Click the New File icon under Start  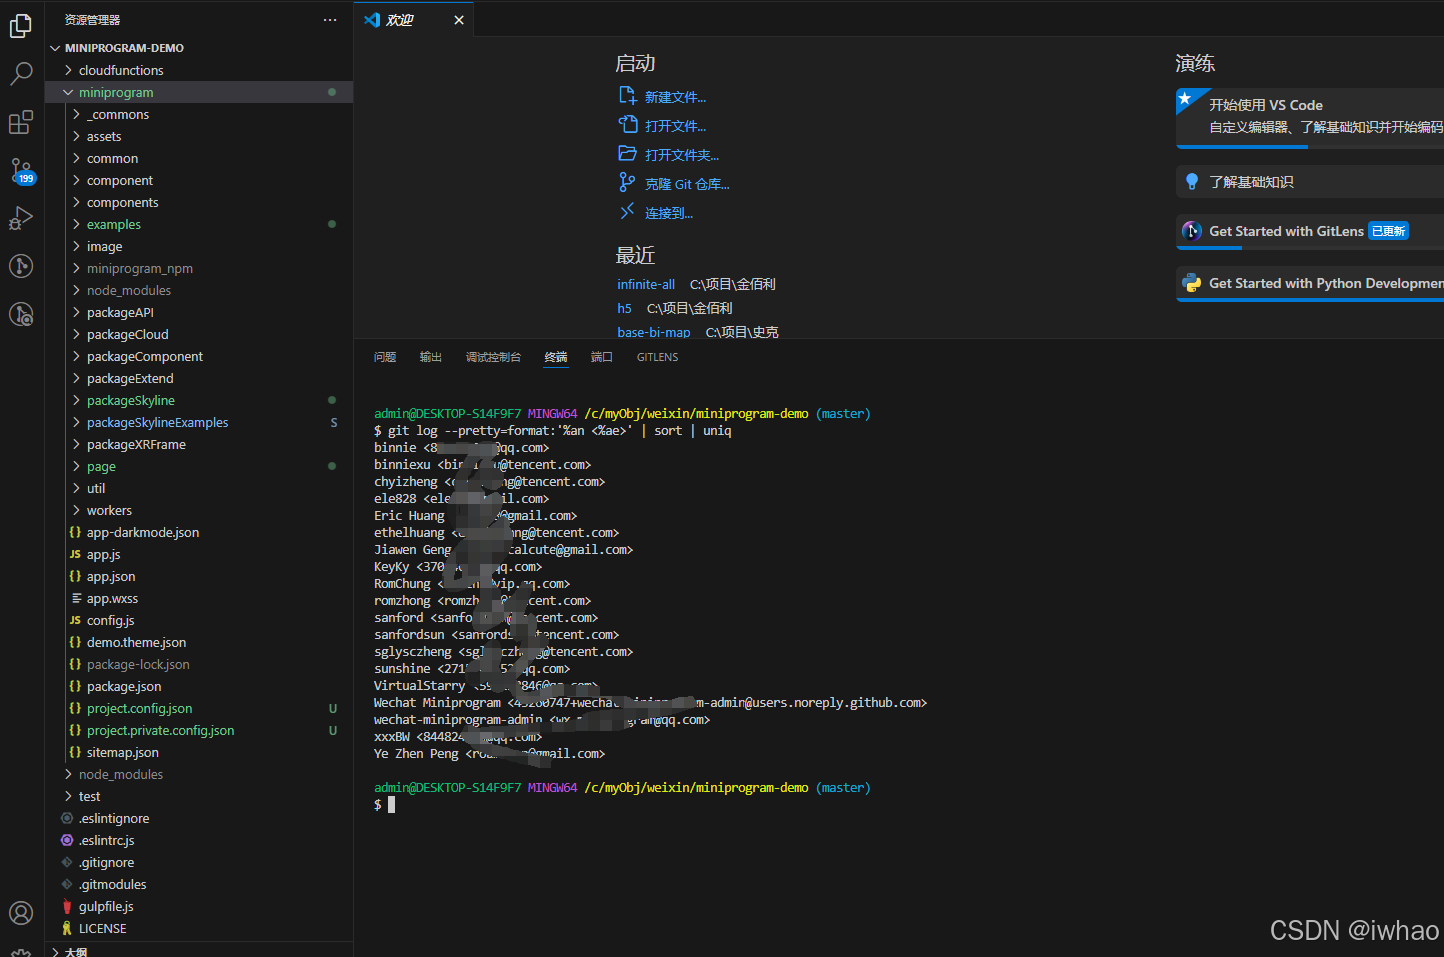(x=627, y=96)
